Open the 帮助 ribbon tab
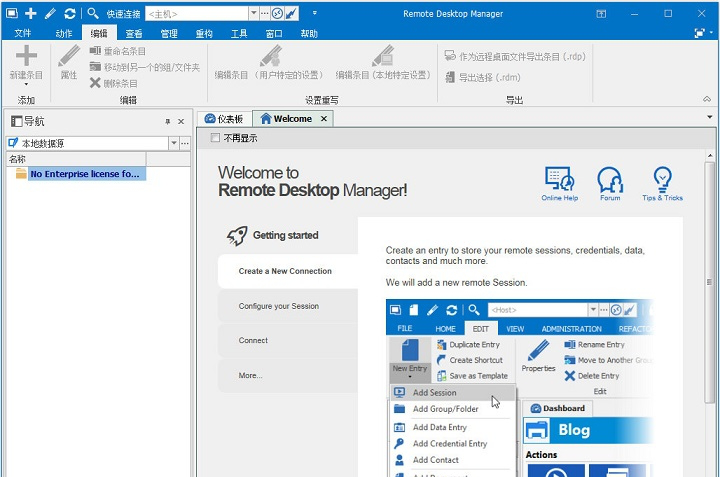The width and height of the screenshot is (720, 496). click(x=309, y=33)
